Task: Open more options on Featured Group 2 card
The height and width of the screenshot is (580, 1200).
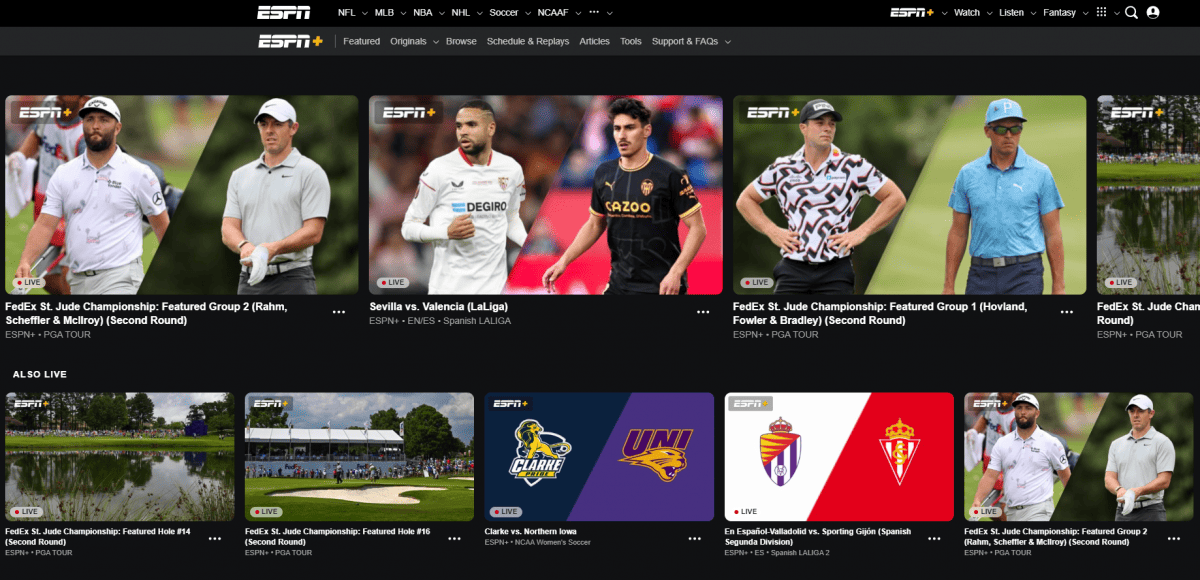Action: point(339,312)
